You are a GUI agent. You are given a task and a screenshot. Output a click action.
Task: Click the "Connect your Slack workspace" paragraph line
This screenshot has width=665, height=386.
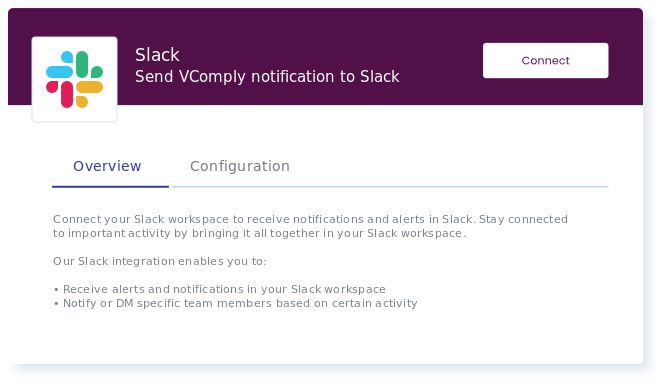(310, 219)
